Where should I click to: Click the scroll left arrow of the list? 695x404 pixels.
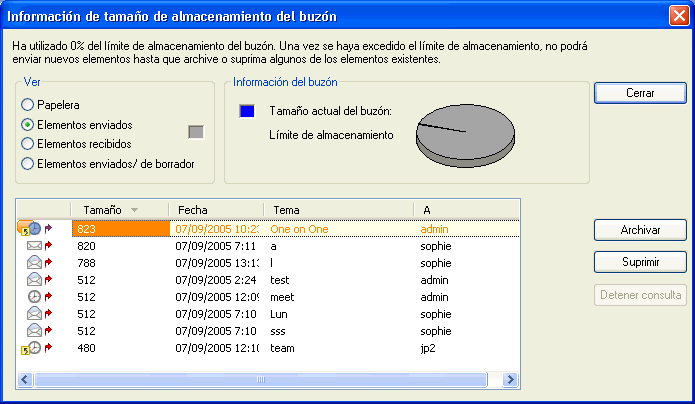(24, 380)
